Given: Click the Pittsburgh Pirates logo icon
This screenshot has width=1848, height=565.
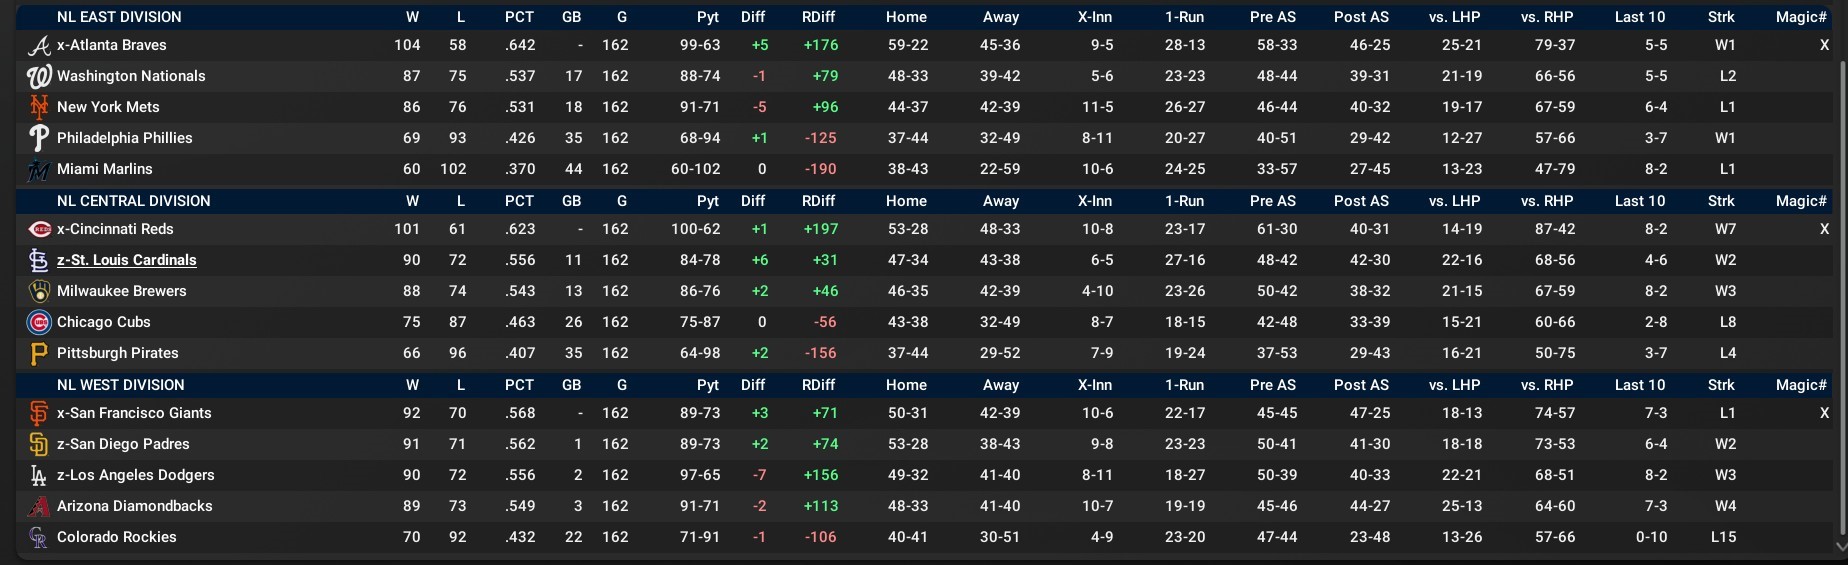Looking at the screenshot, I should click(39, 354).
